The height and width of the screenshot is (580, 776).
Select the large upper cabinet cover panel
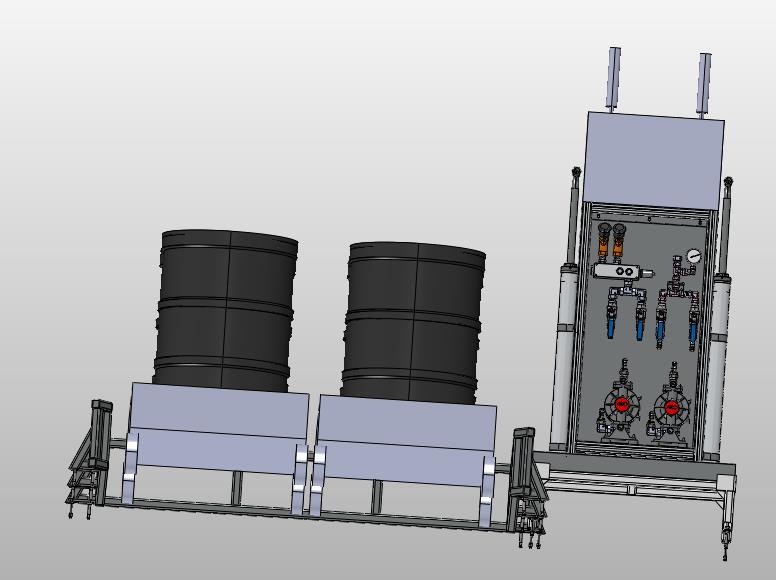pyautogui.click(x=654, y=161)
